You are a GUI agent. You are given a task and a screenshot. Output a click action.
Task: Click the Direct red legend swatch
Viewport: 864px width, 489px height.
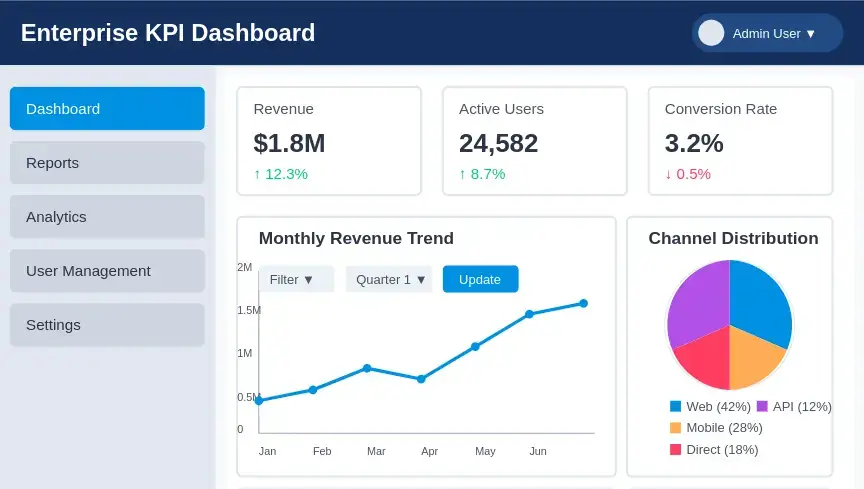click(x=676, y=449)
